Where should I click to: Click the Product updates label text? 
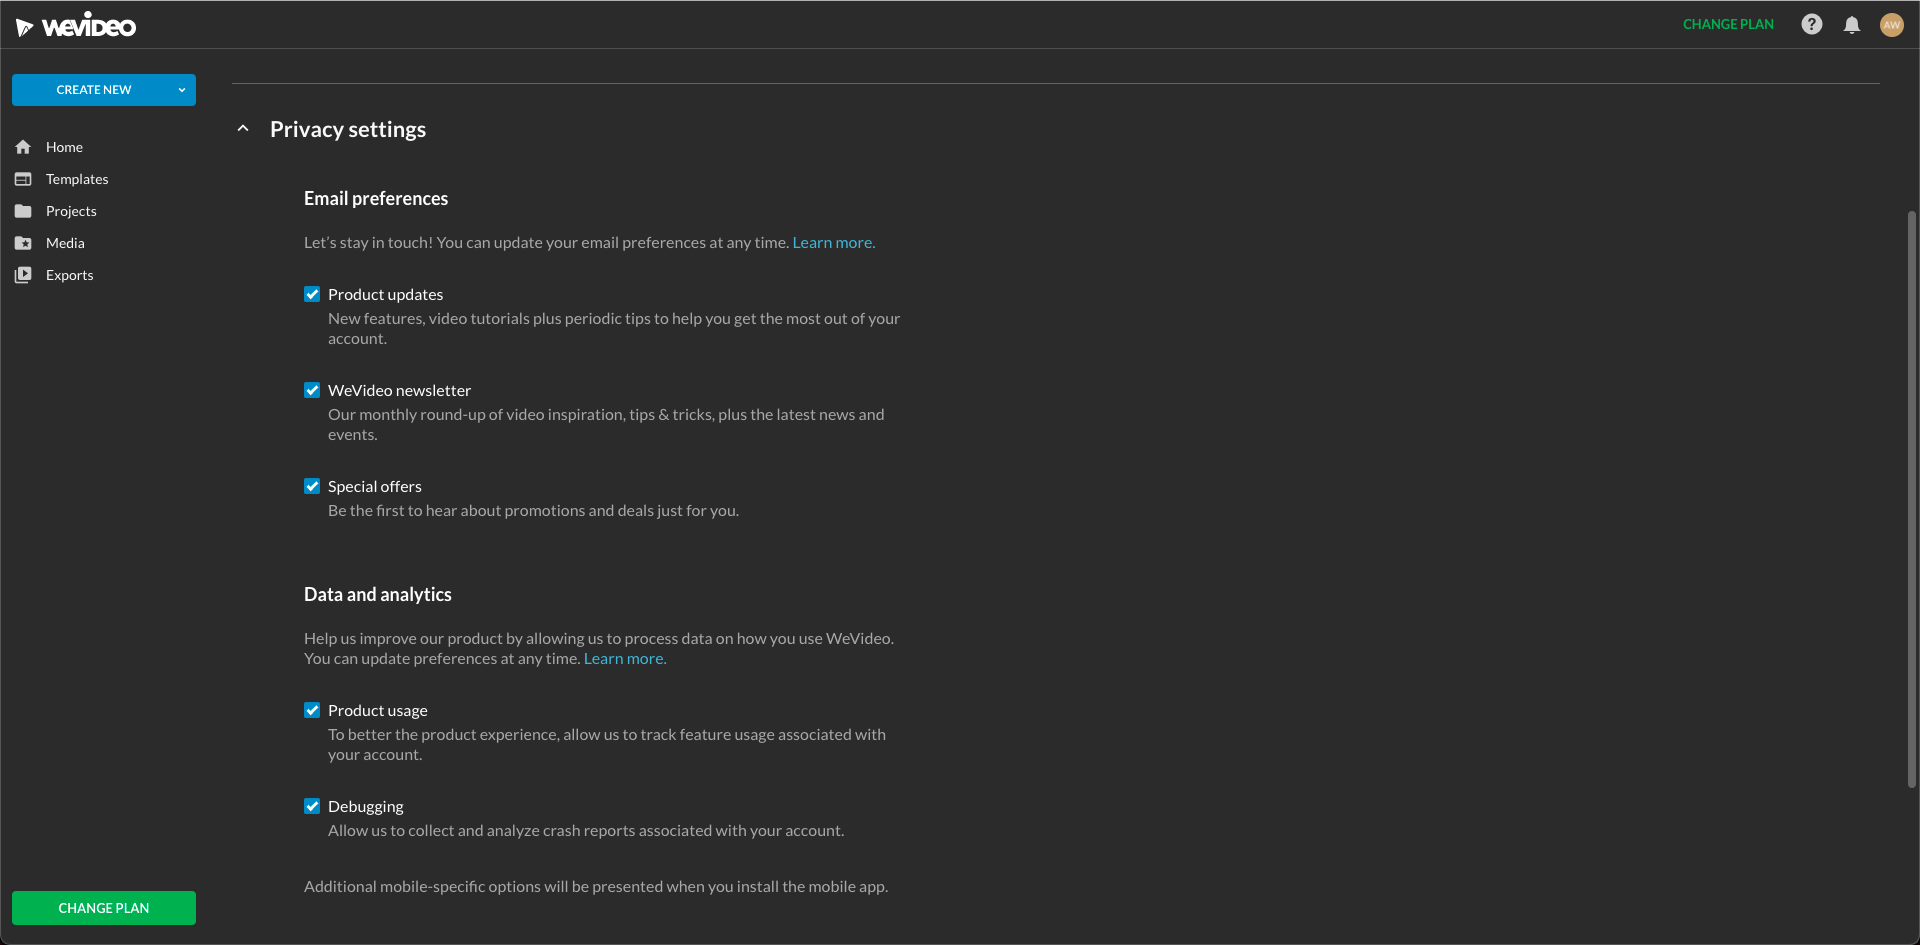(385, 294)
